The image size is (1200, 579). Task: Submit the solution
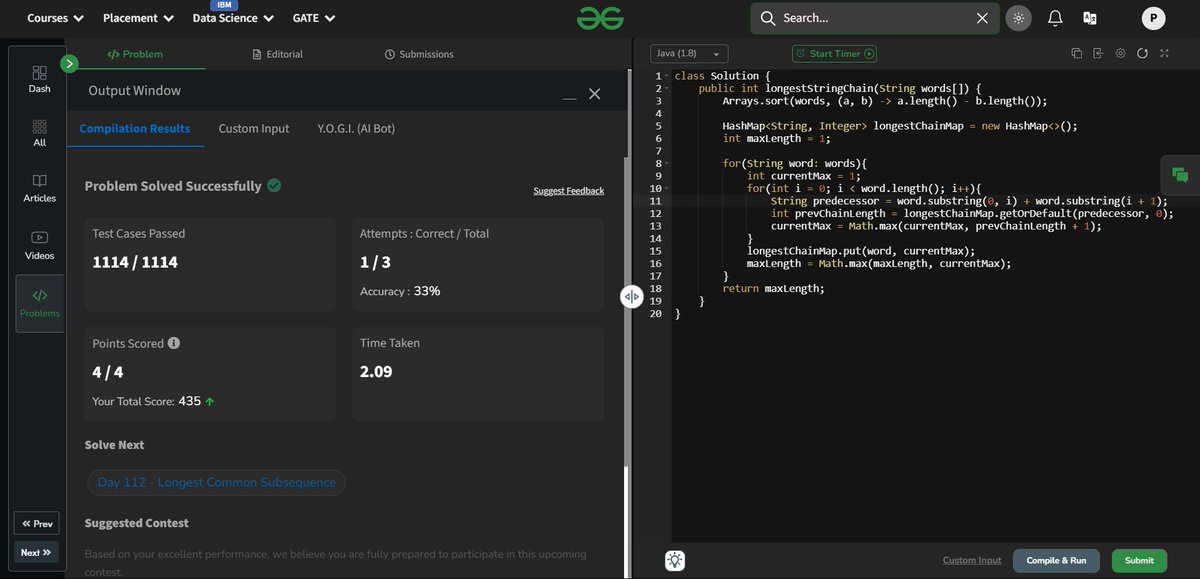coord(1139,560)
